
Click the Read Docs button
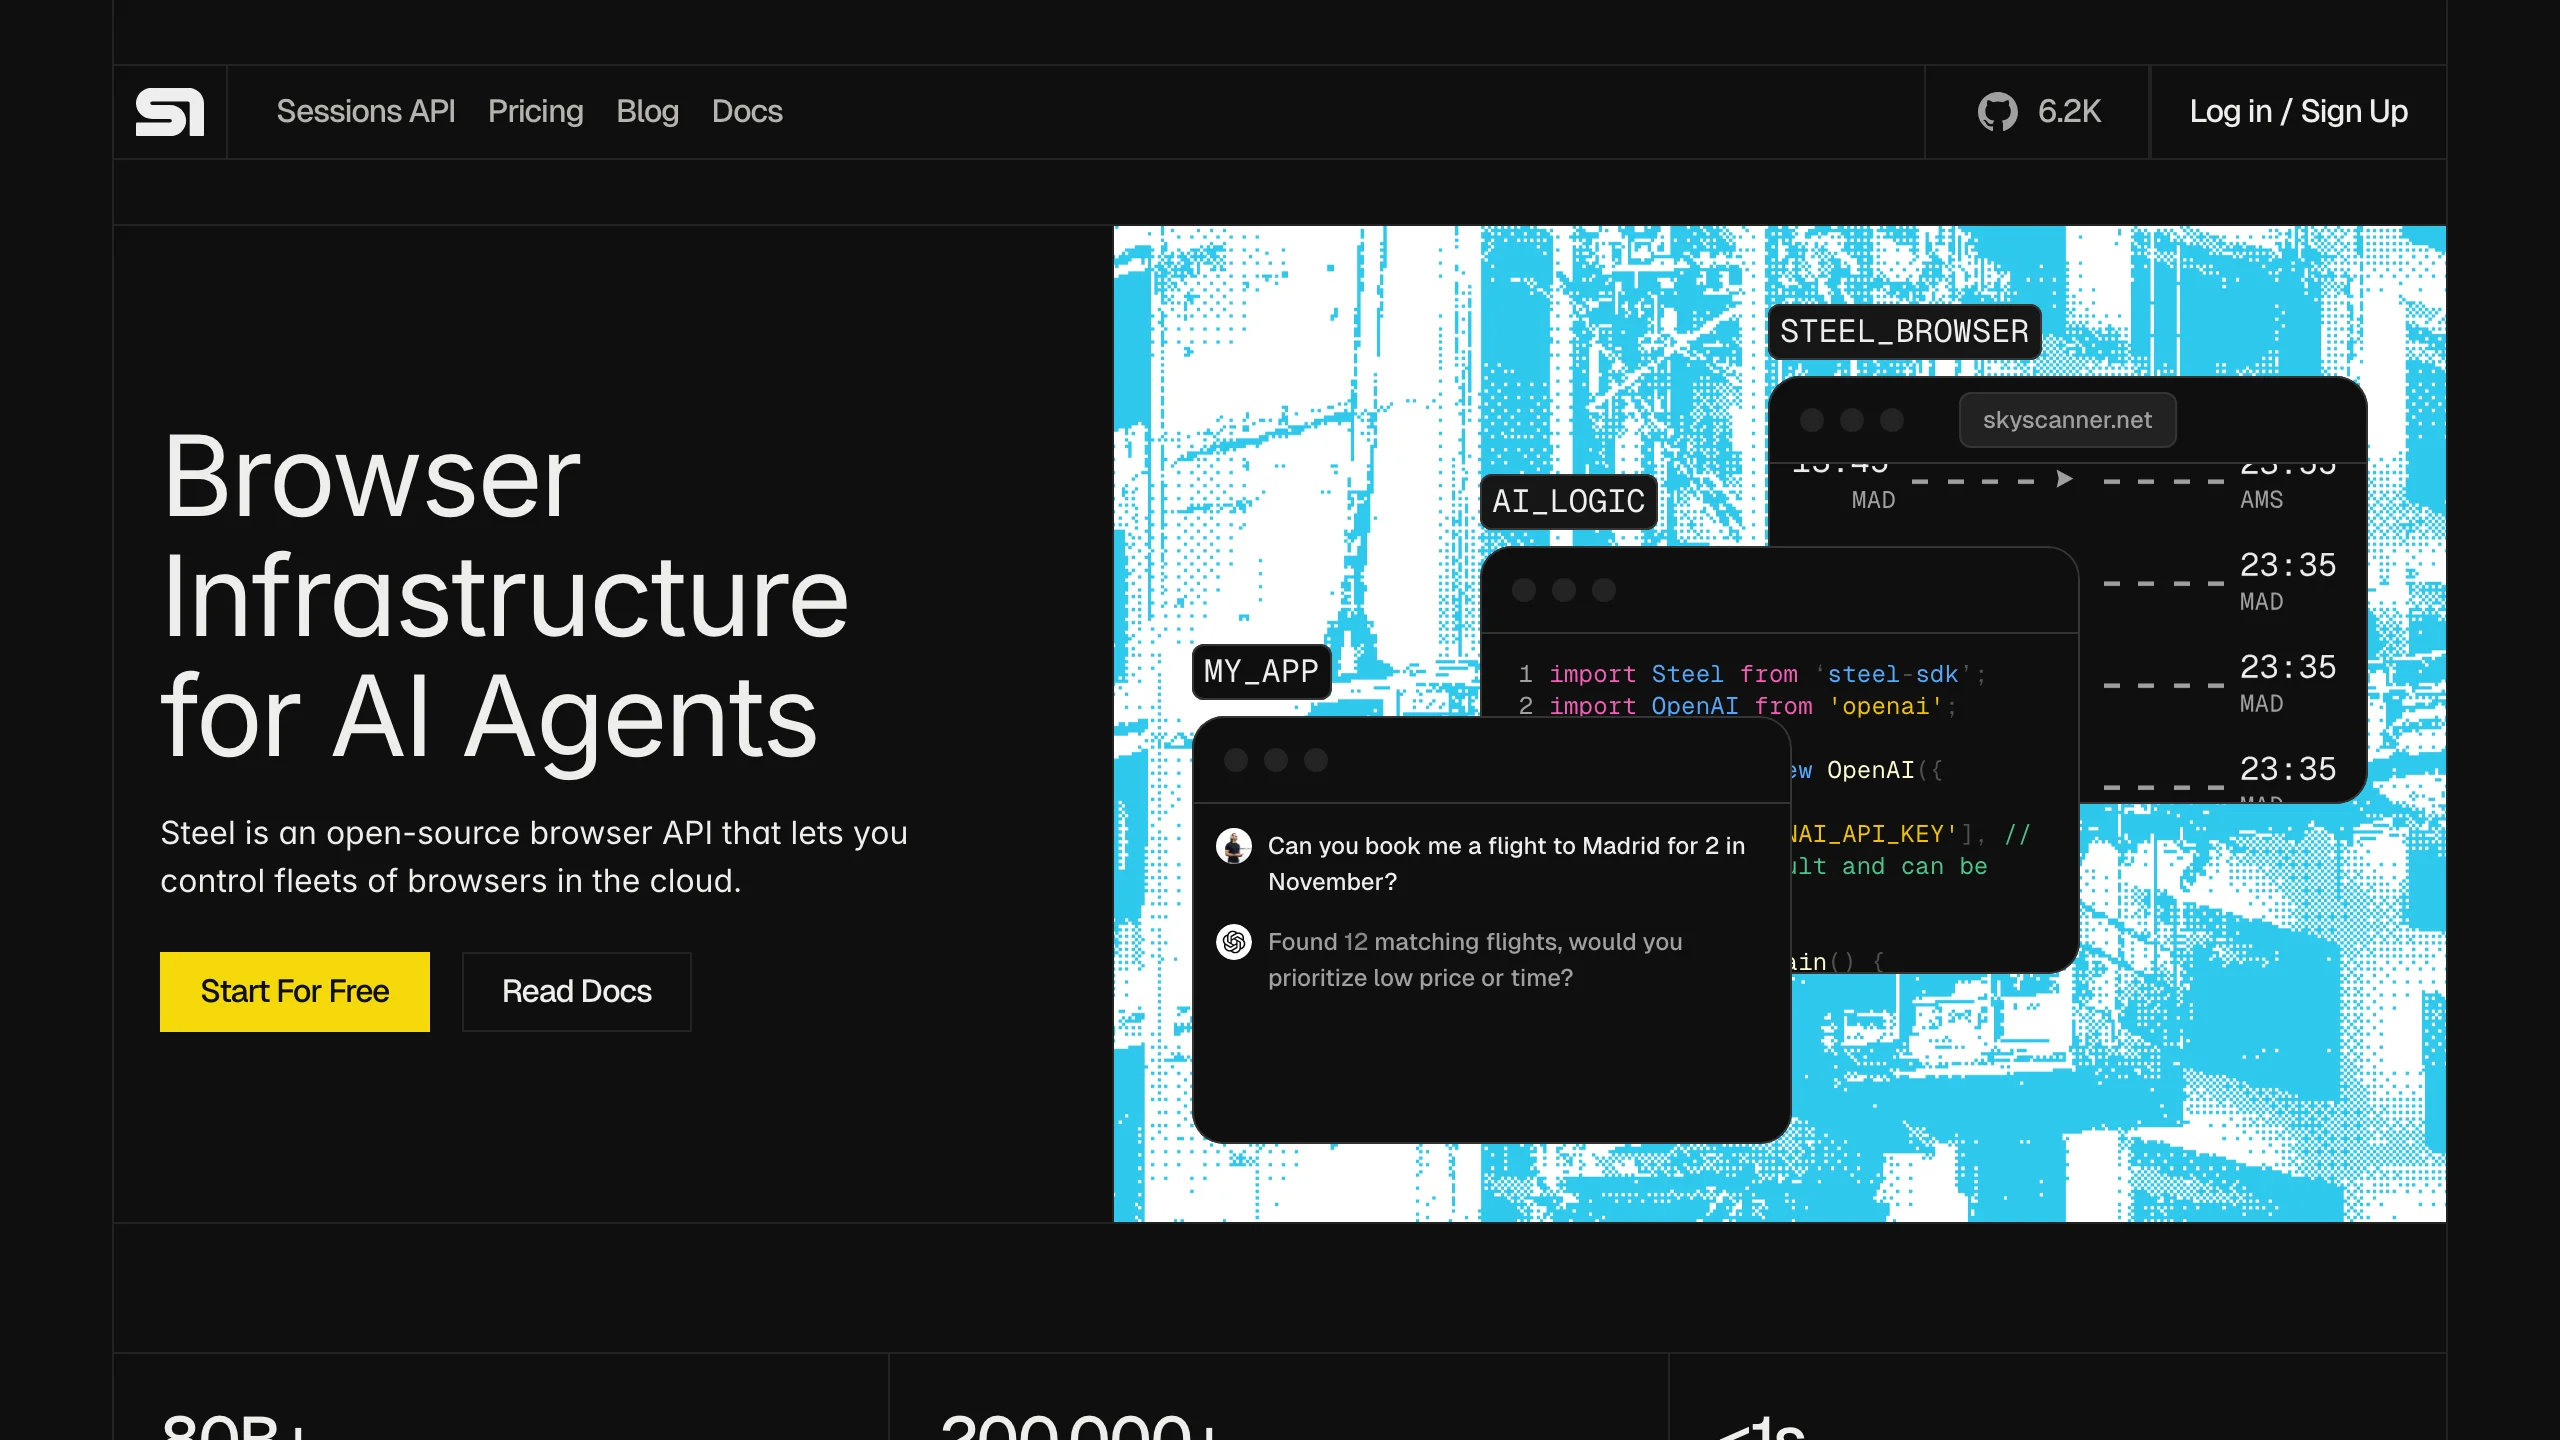(x=576, y=991)
